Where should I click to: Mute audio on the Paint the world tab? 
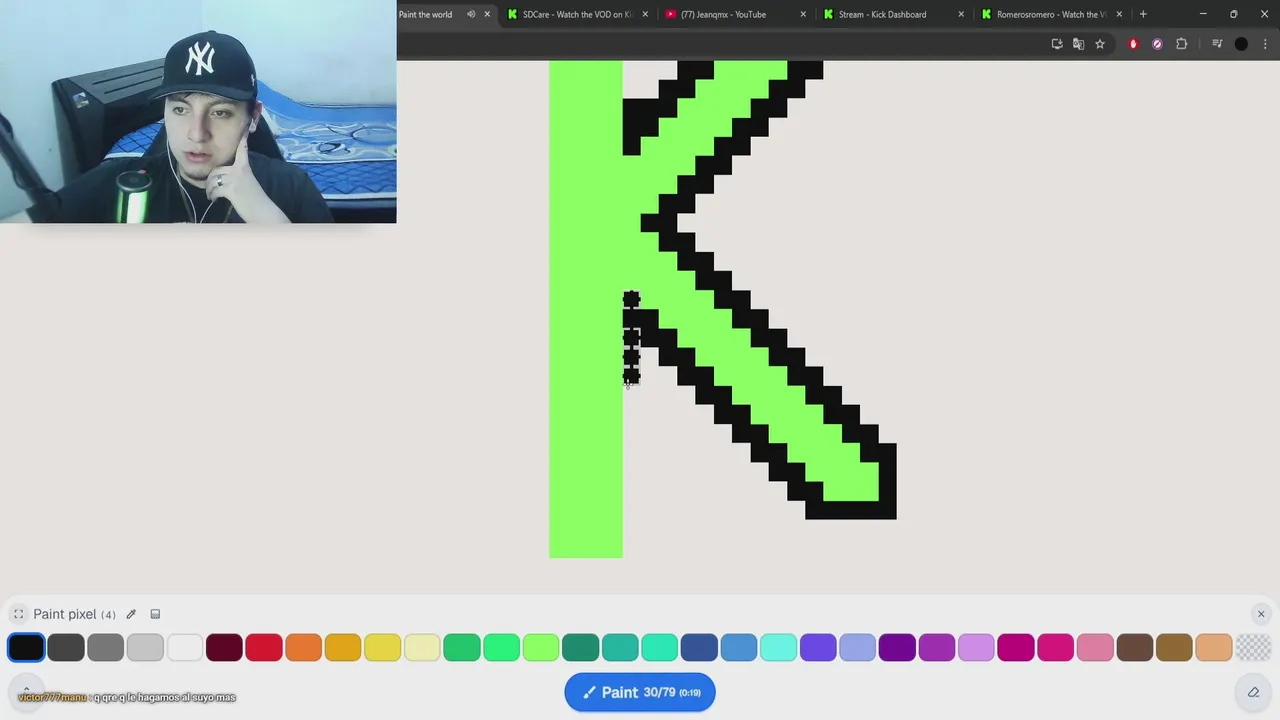(x=471, y=14)
